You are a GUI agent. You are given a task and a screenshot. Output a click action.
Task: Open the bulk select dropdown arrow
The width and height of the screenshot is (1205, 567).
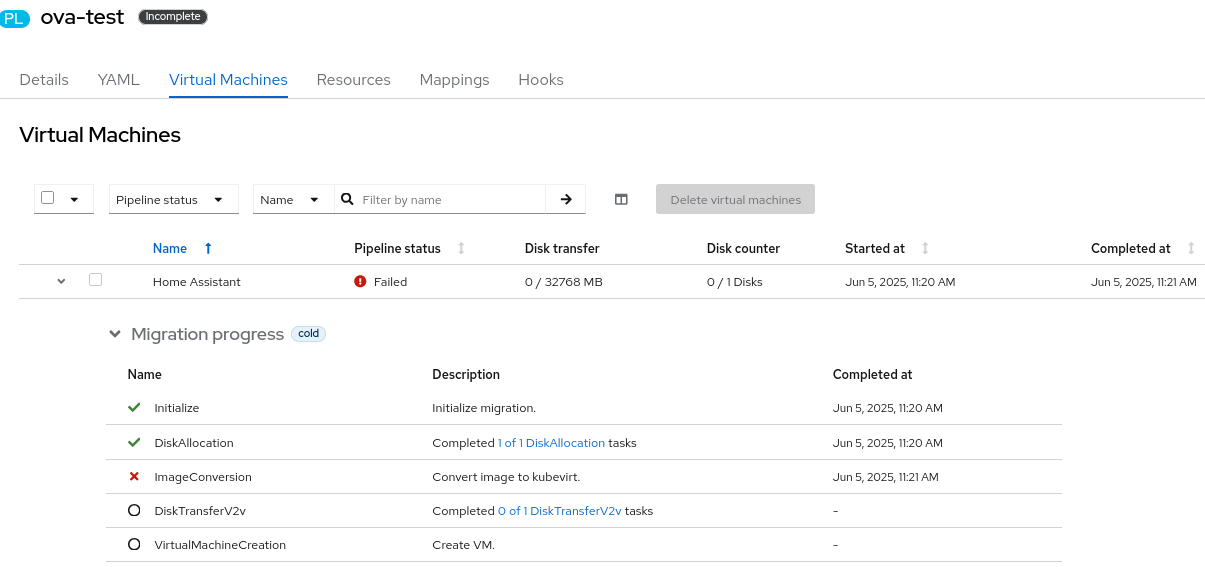74,199
